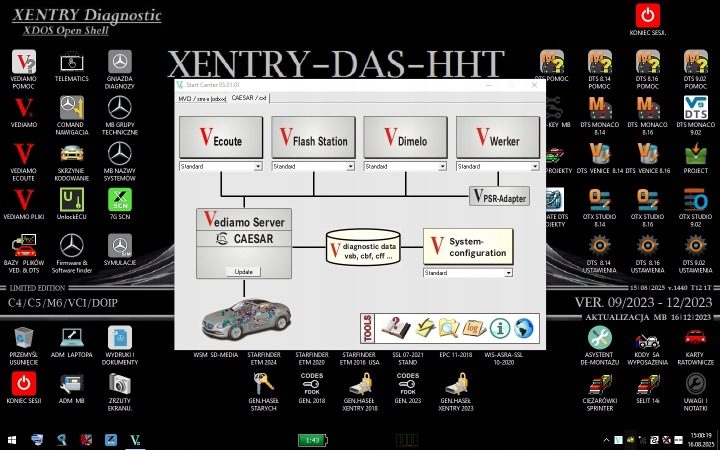Image resolution: width=720 pixels, height=450 pixels.
Task: Click the info tool icon
Action: 500,328
